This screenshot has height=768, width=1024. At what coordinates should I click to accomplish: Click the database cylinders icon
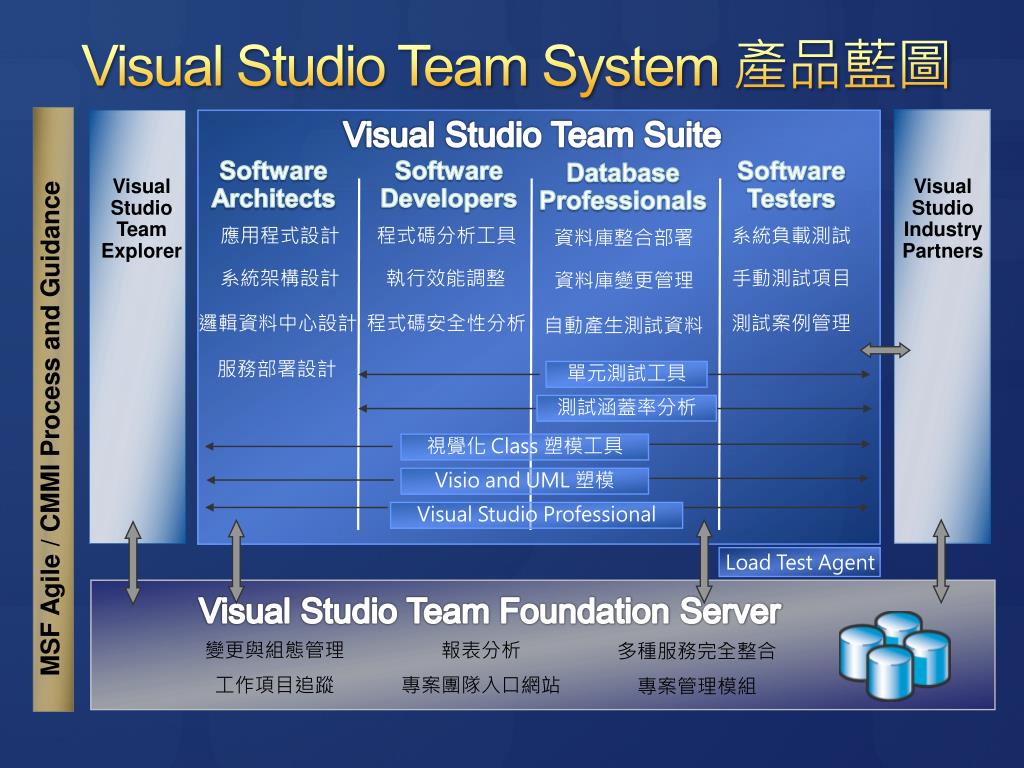[x=895, y=655]
